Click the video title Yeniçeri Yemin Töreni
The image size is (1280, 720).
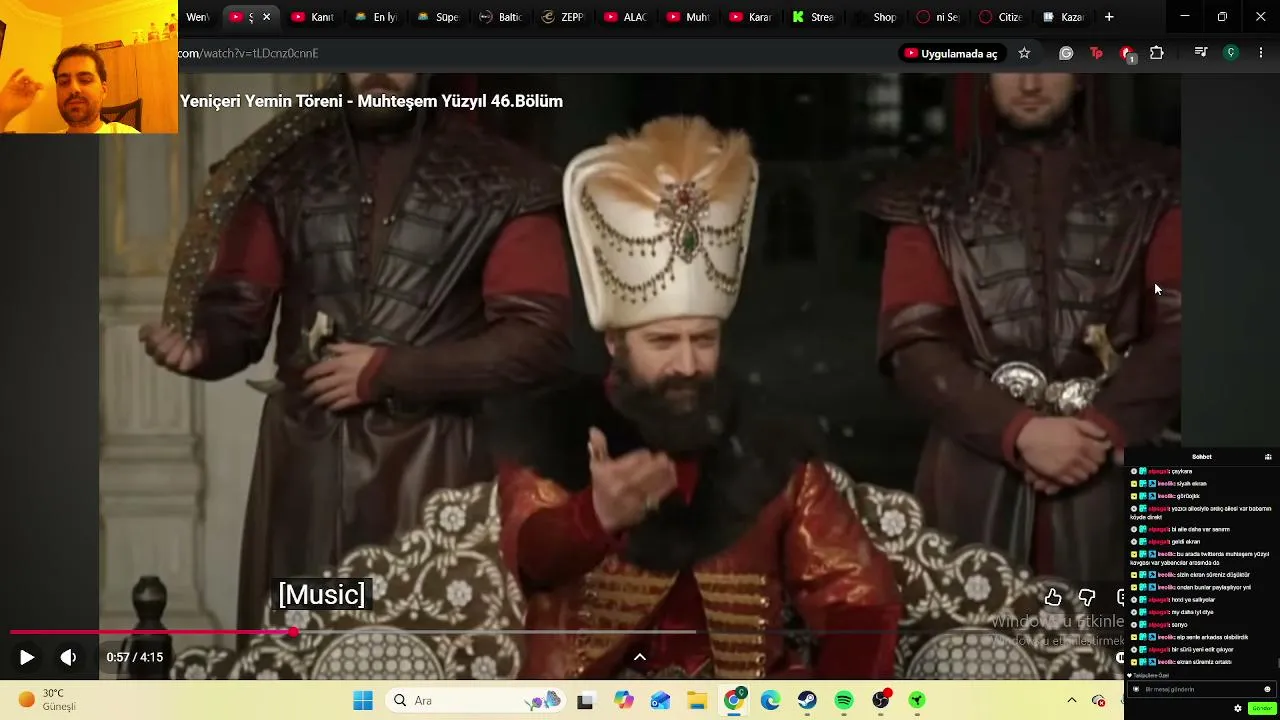point(371,101)
